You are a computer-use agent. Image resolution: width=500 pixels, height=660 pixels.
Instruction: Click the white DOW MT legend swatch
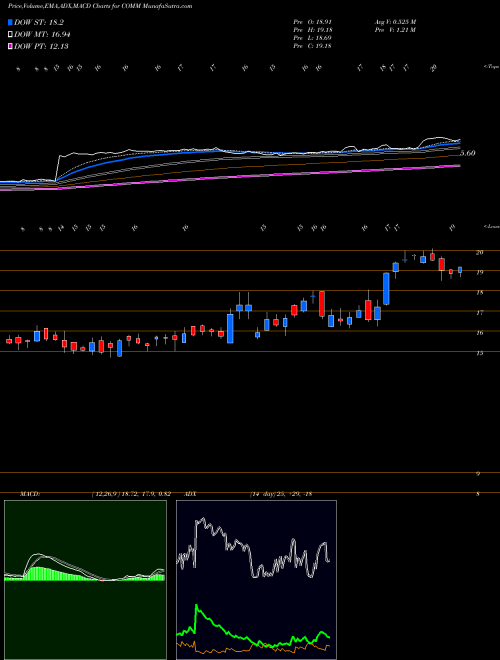click(11, 35)
